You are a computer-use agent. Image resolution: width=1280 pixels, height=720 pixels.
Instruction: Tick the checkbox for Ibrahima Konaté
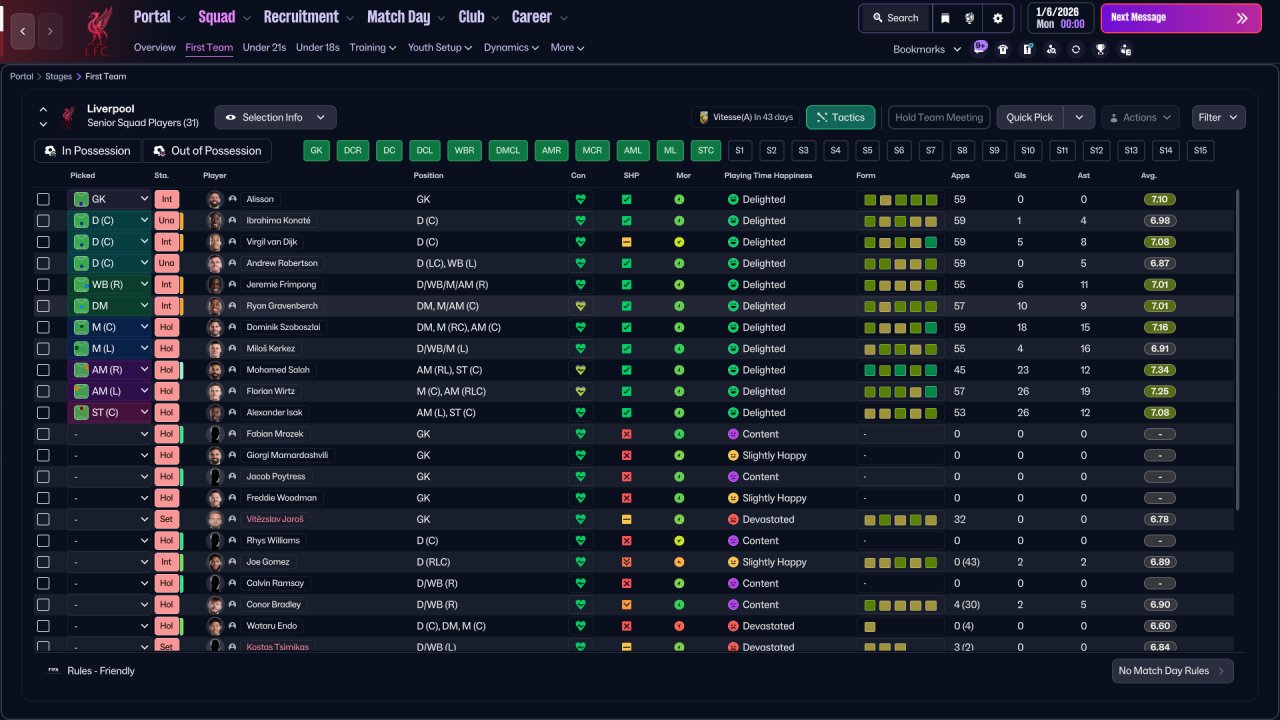pos(43,221)
